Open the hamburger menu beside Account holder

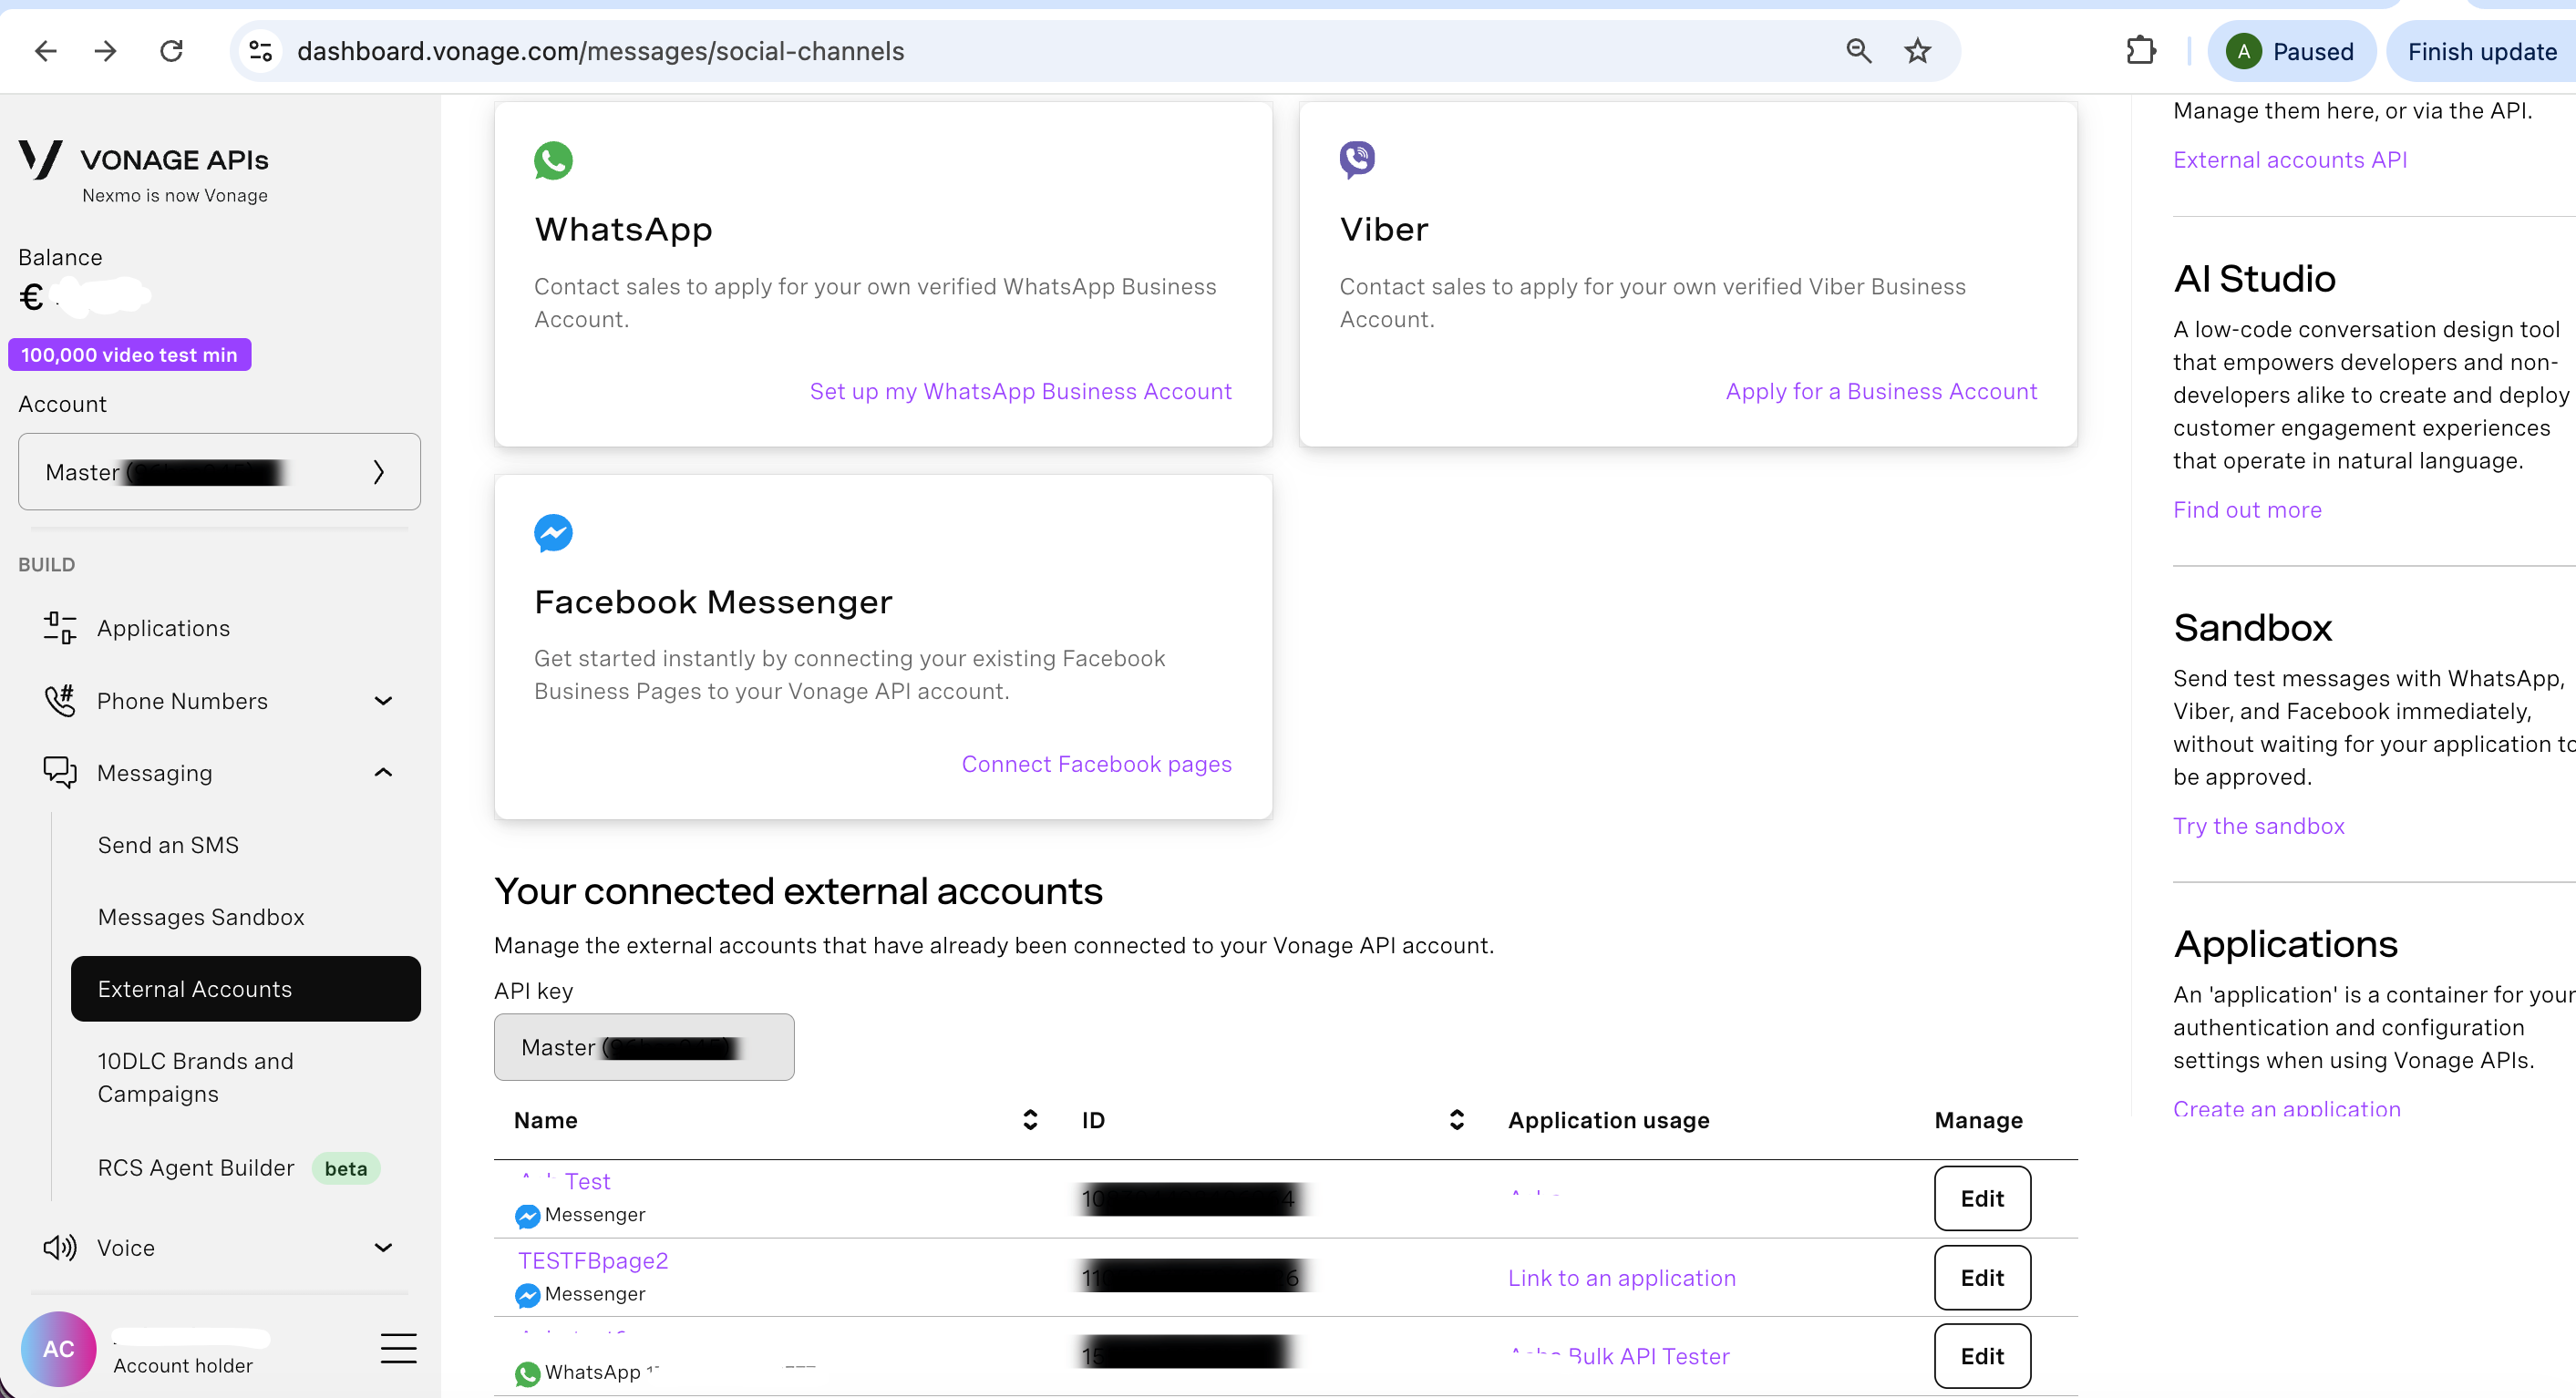[398, 1348]
